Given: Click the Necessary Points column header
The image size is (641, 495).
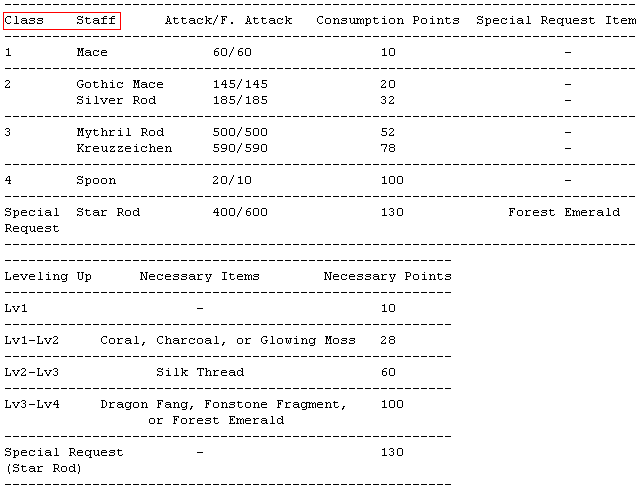Looking at the screenshot, I should pyautogui.click(x=388, y=277).
